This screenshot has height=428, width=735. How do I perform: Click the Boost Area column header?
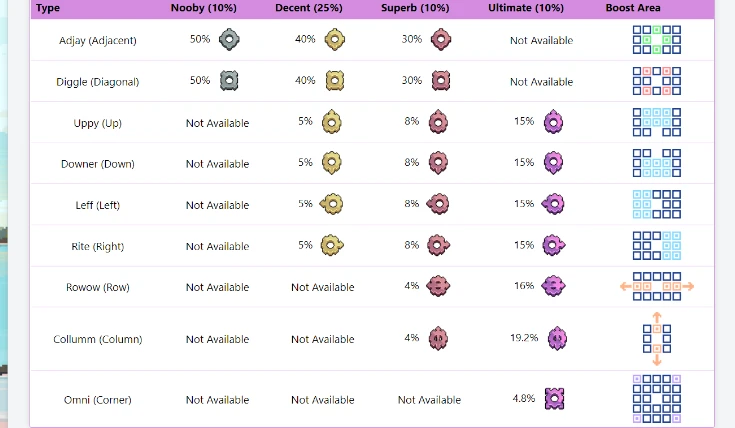(x=633, y=8)
